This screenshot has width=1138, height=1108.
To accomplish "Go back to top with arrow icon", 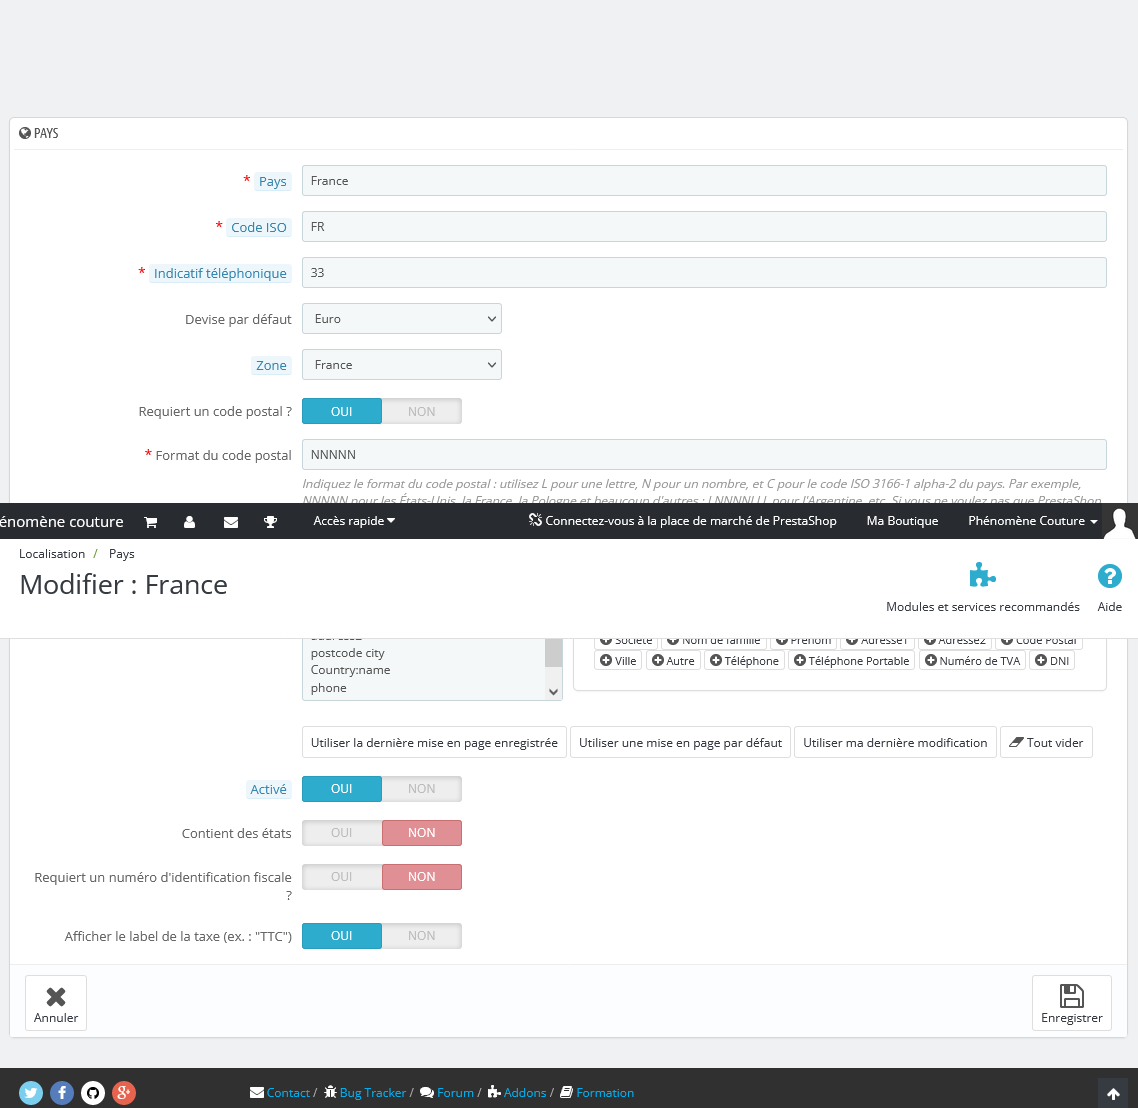I will pyautogui.click(x=1113, y=1093).
